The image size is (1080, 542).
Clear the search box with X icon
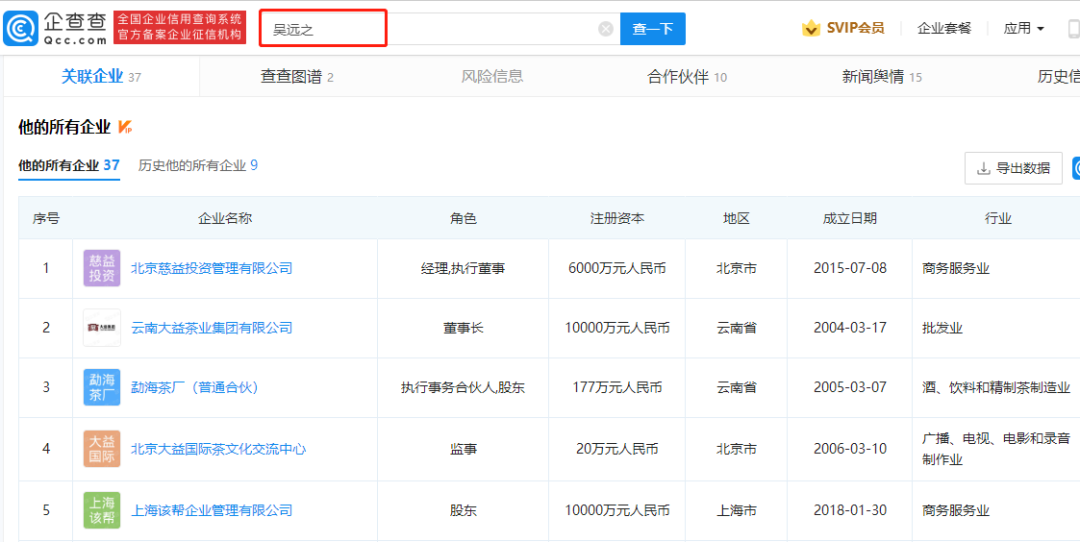pyautogui.click(x=605, y=29)
